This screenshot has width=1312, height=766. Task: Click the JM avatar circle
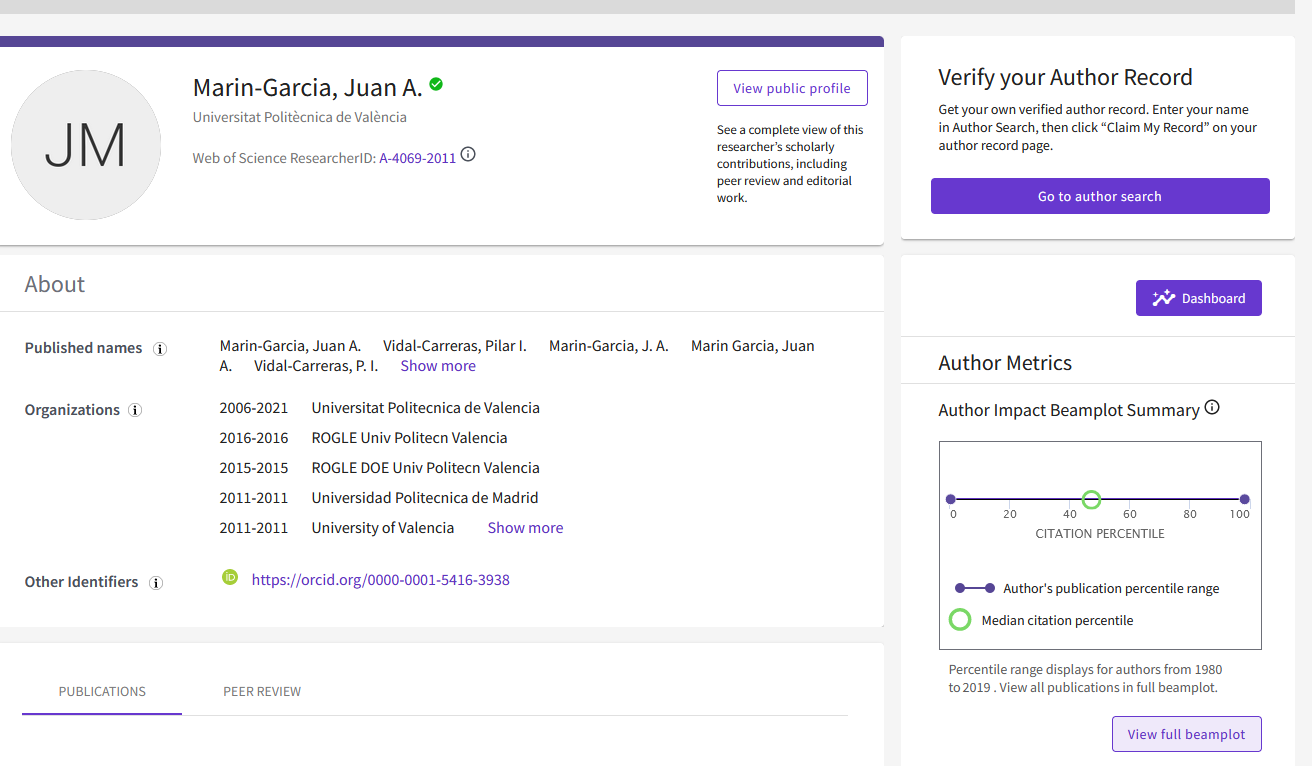point(86,145)
